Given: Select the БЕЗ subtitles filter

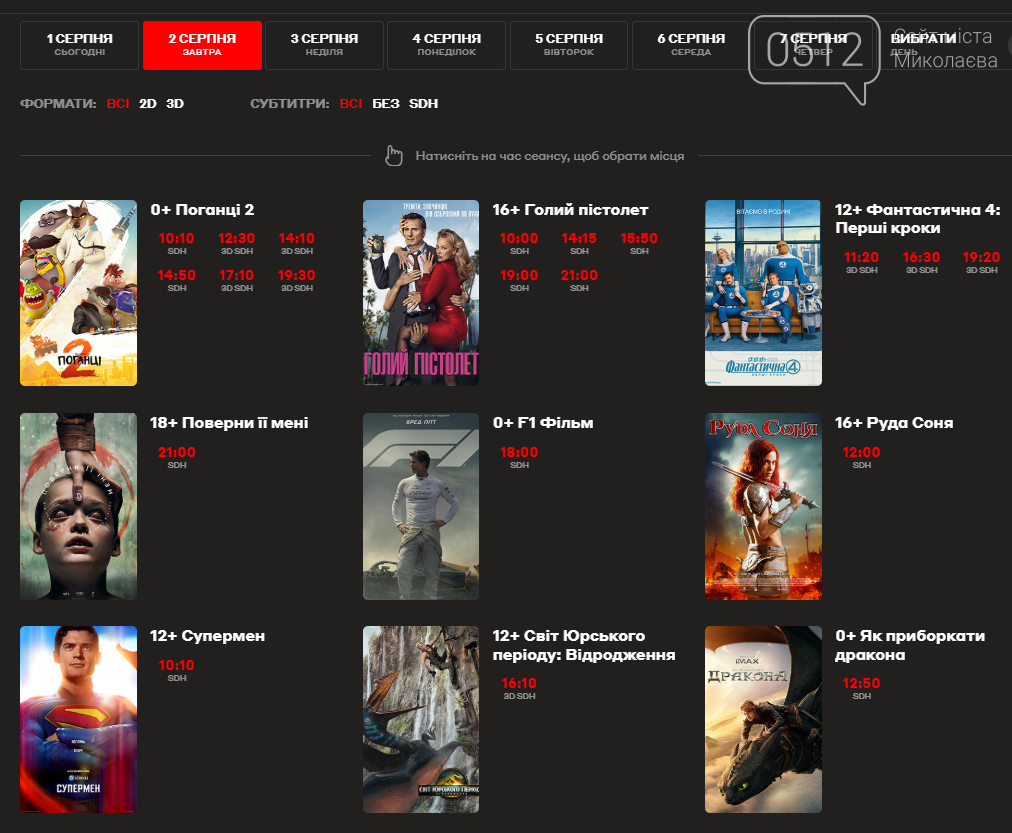Looking at the screenshot, I should [386, 103].
